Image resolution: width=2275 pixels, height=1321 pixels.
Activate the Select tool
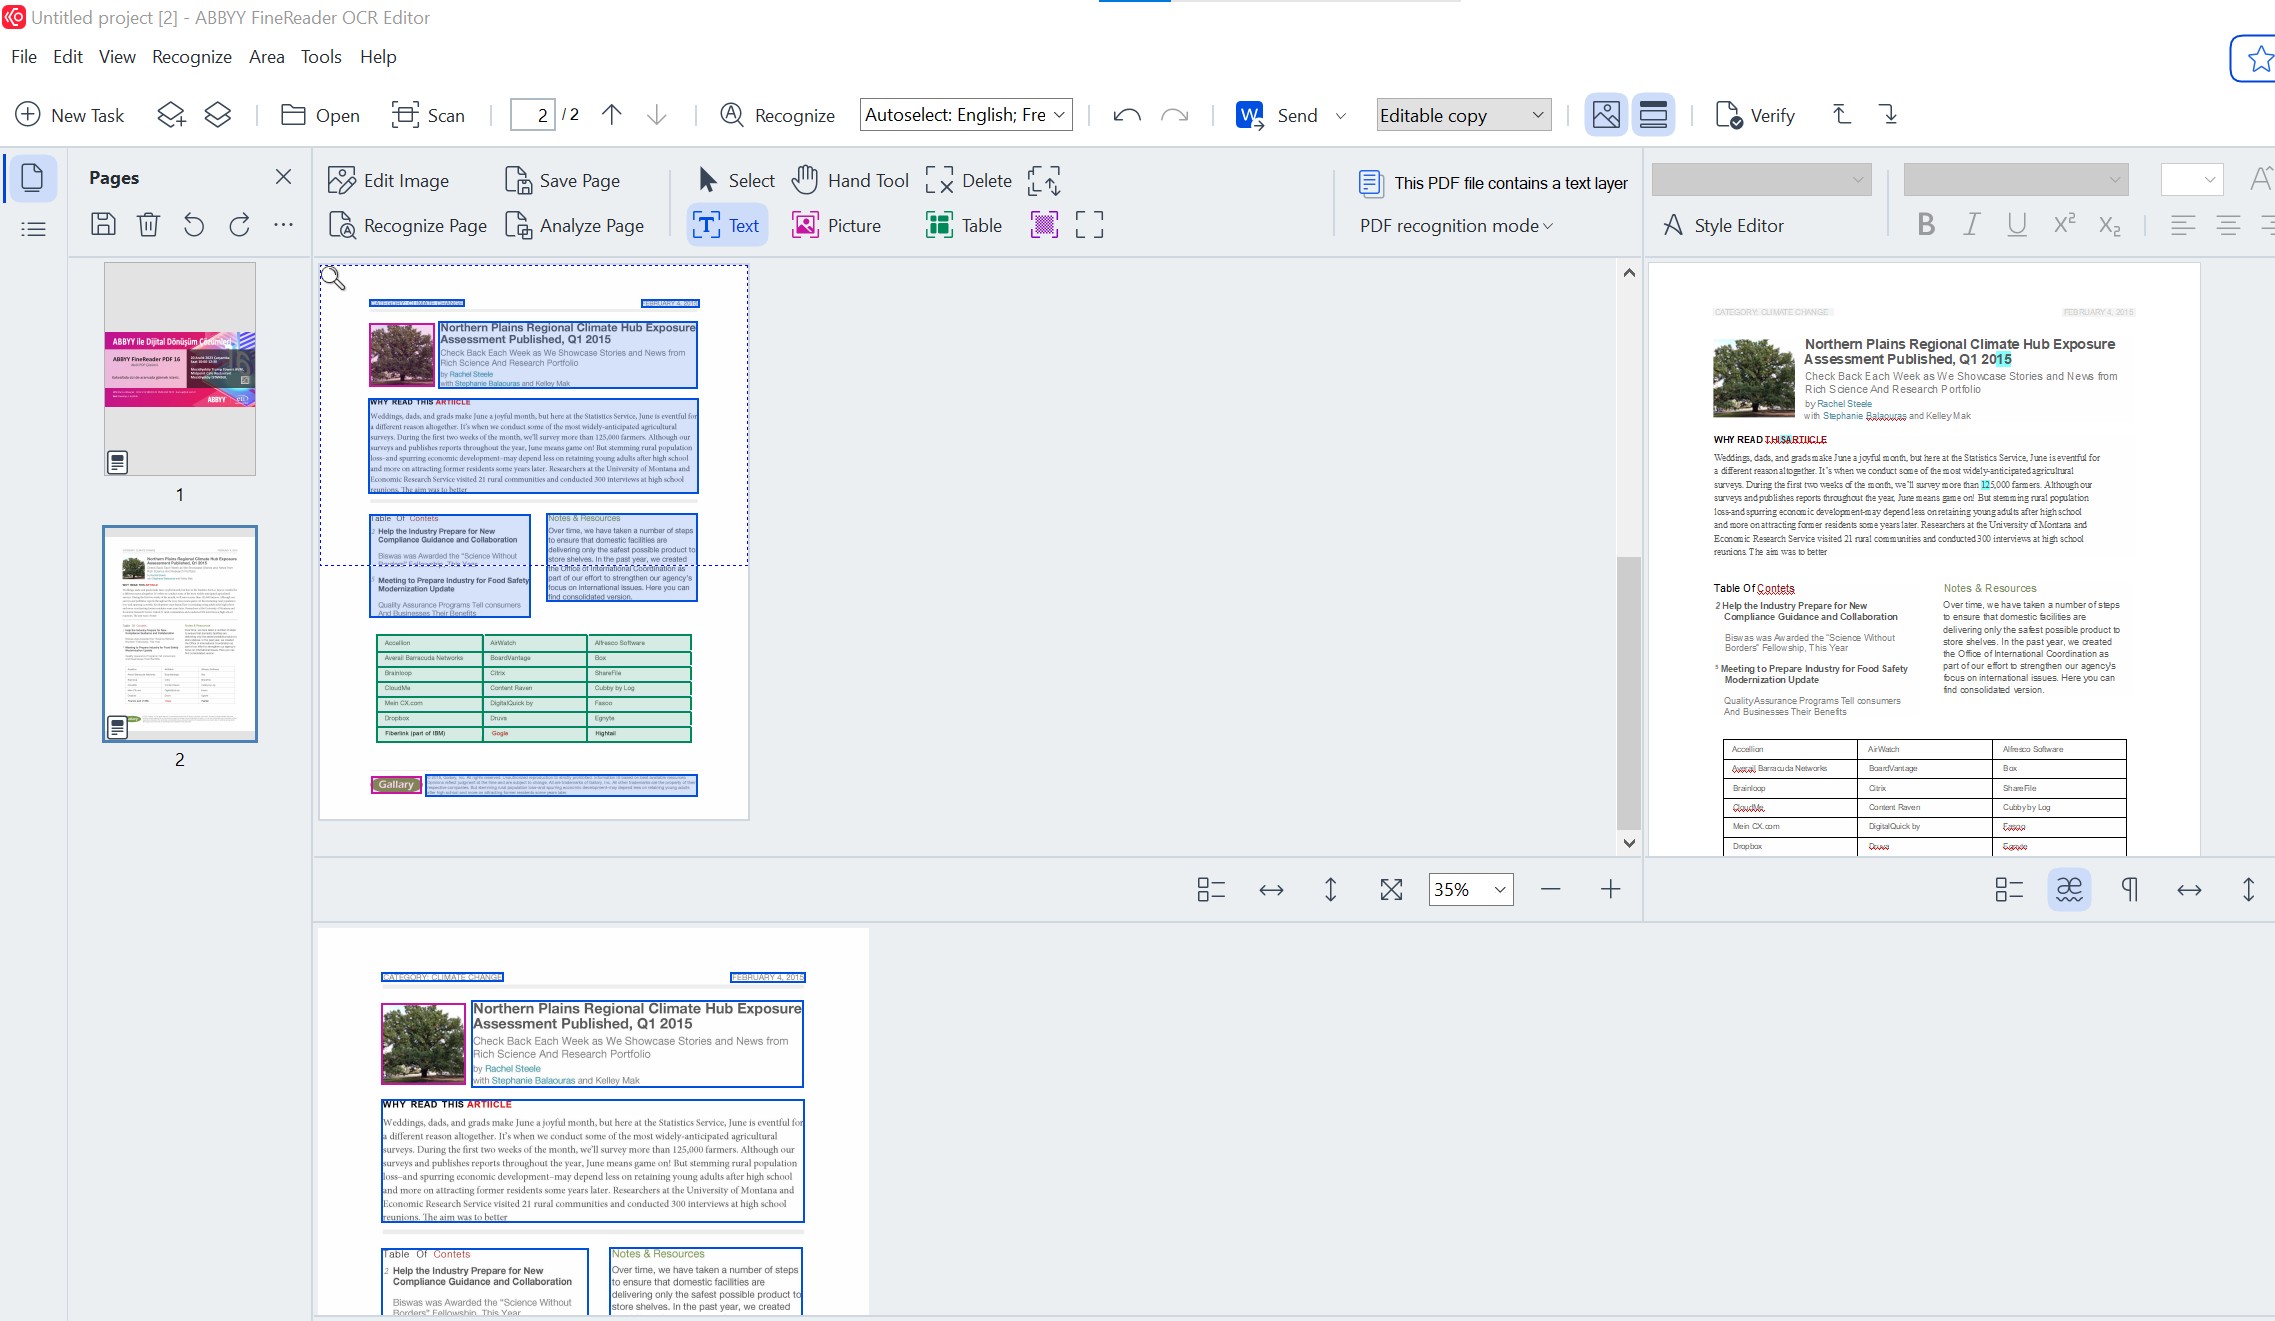click(x=736, y=180)
